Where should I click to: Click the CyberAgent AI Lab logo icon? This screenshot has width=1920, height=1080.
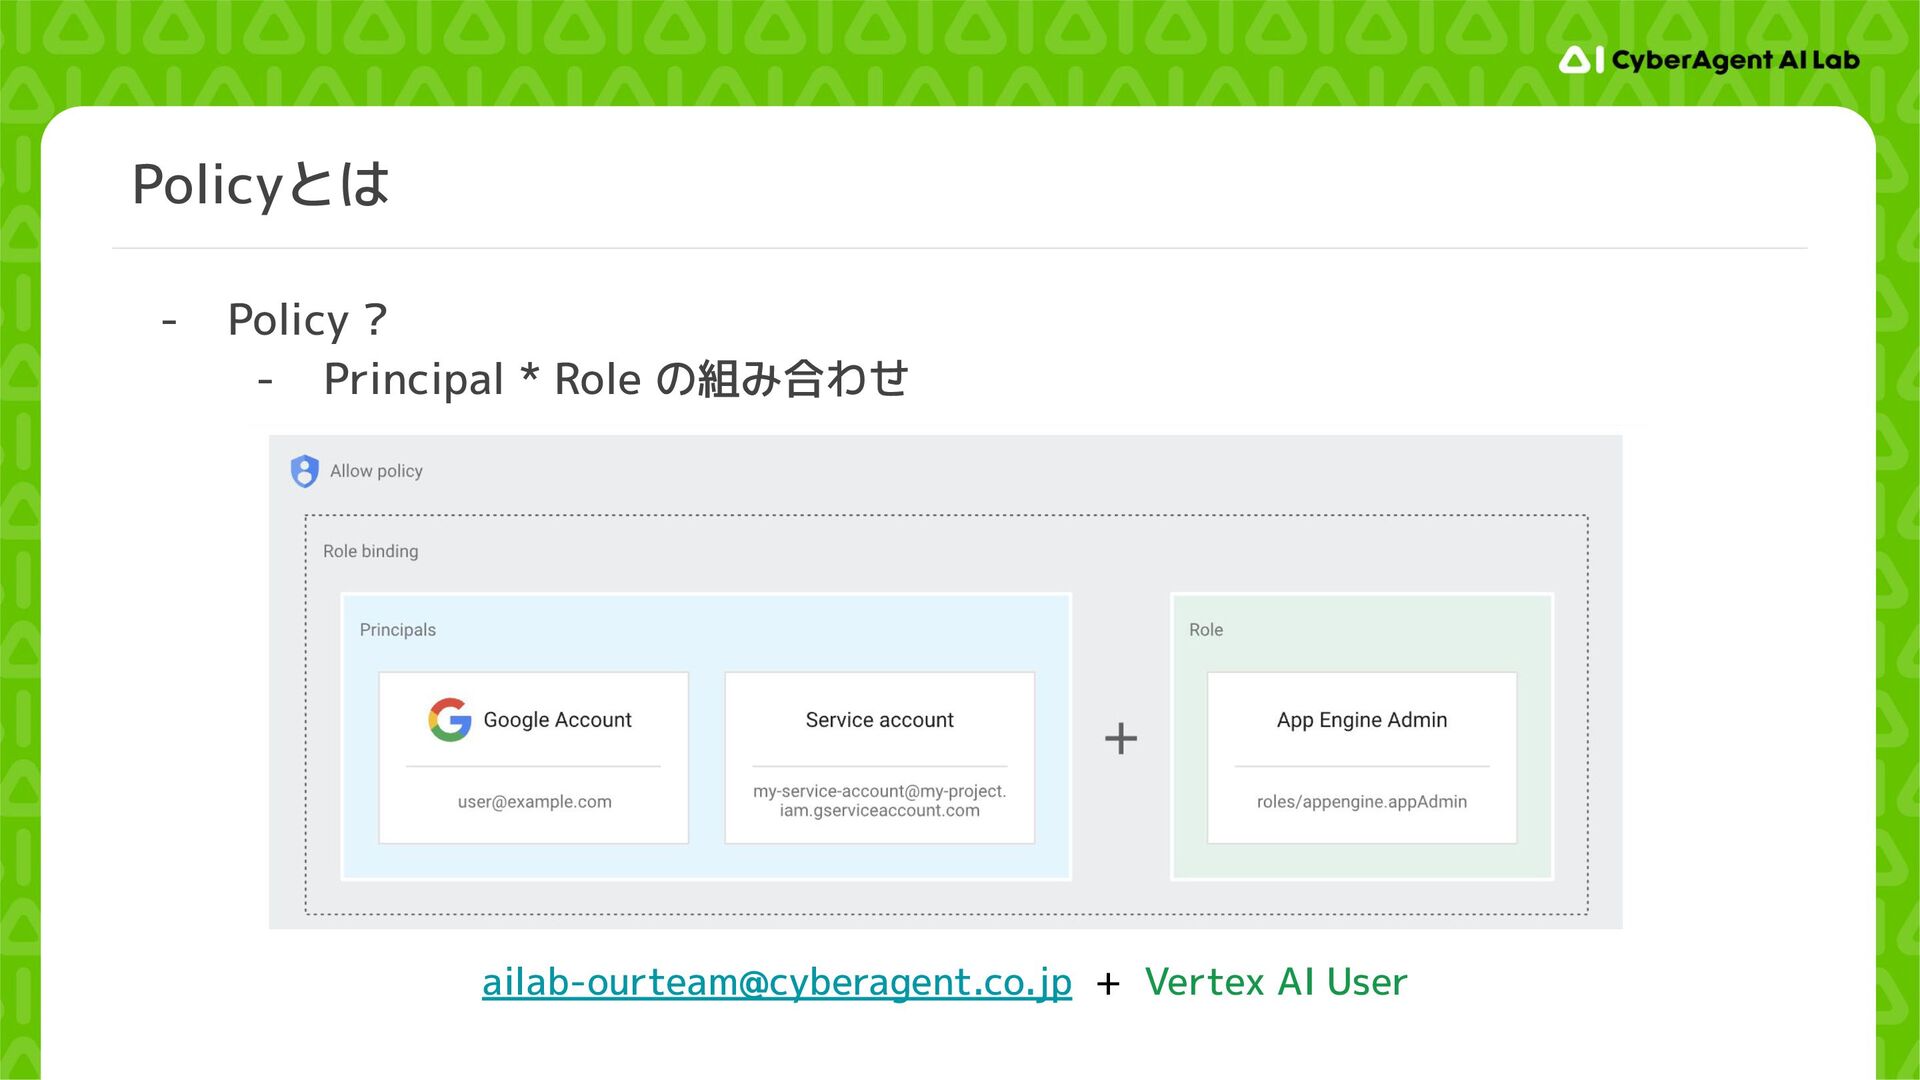(1581, 60)
